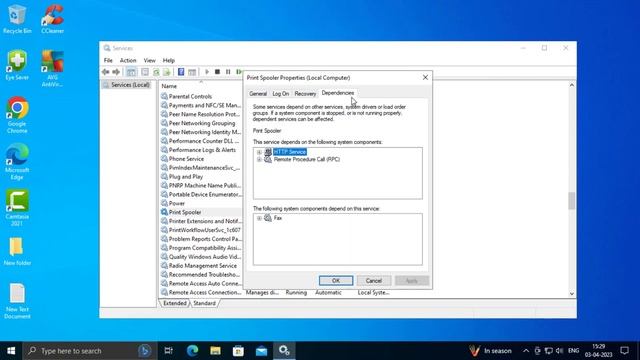Click the Stop Service square toolbar icon
The image size is (640, 360).
click(217, 72)
